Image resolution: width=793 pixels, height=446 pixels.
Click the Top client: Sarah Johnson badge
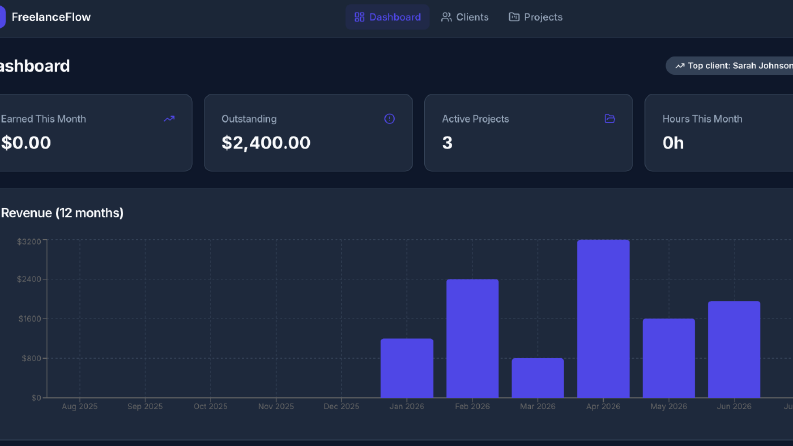click(x=729, y=66)
